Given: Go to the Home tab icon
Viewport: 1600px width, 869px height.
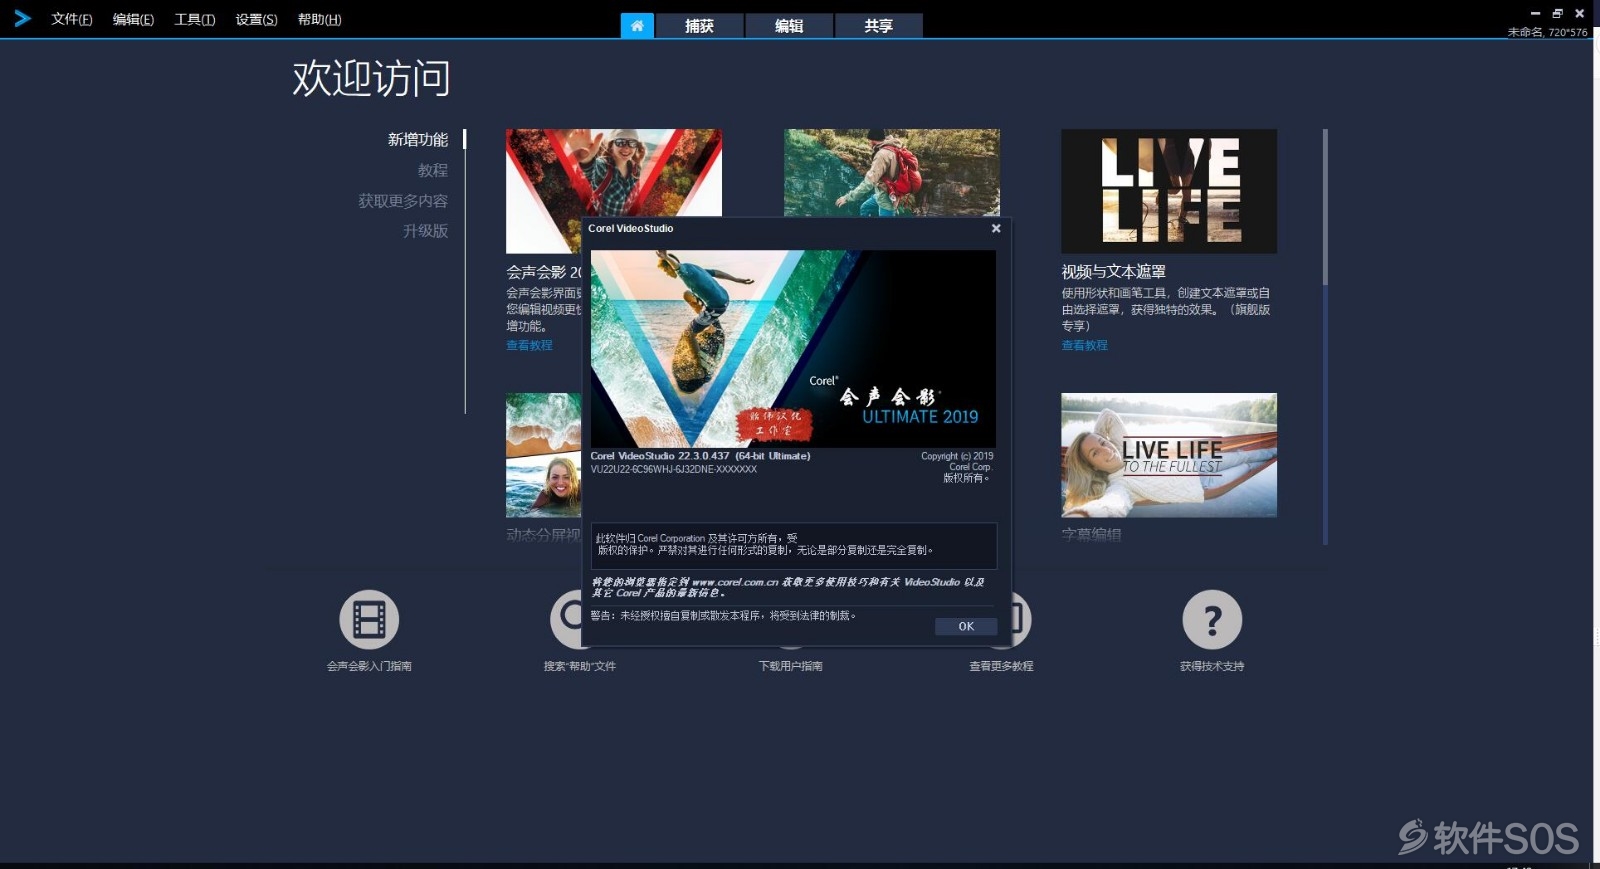Looking at the screenshot, I should (637, 25).
